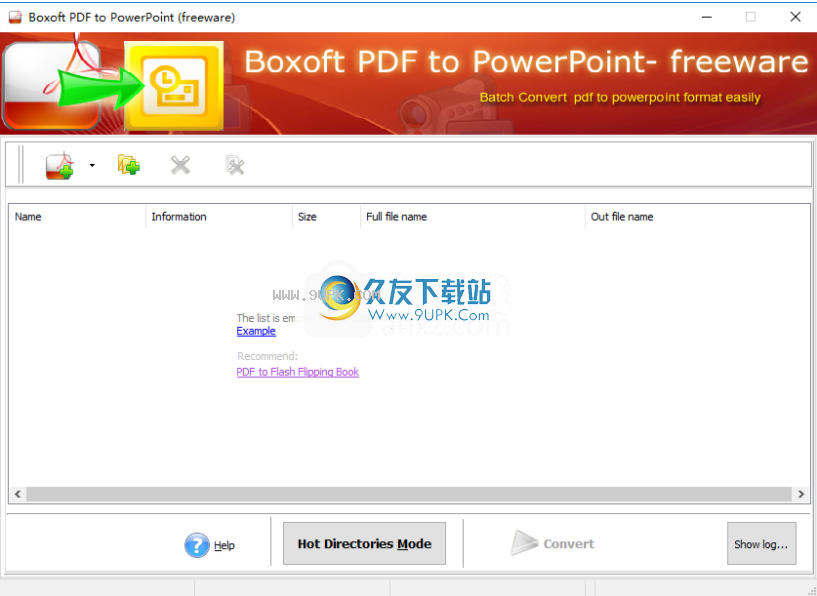Sort by Full file name column

pyautogui.click(x=473, y=217)
